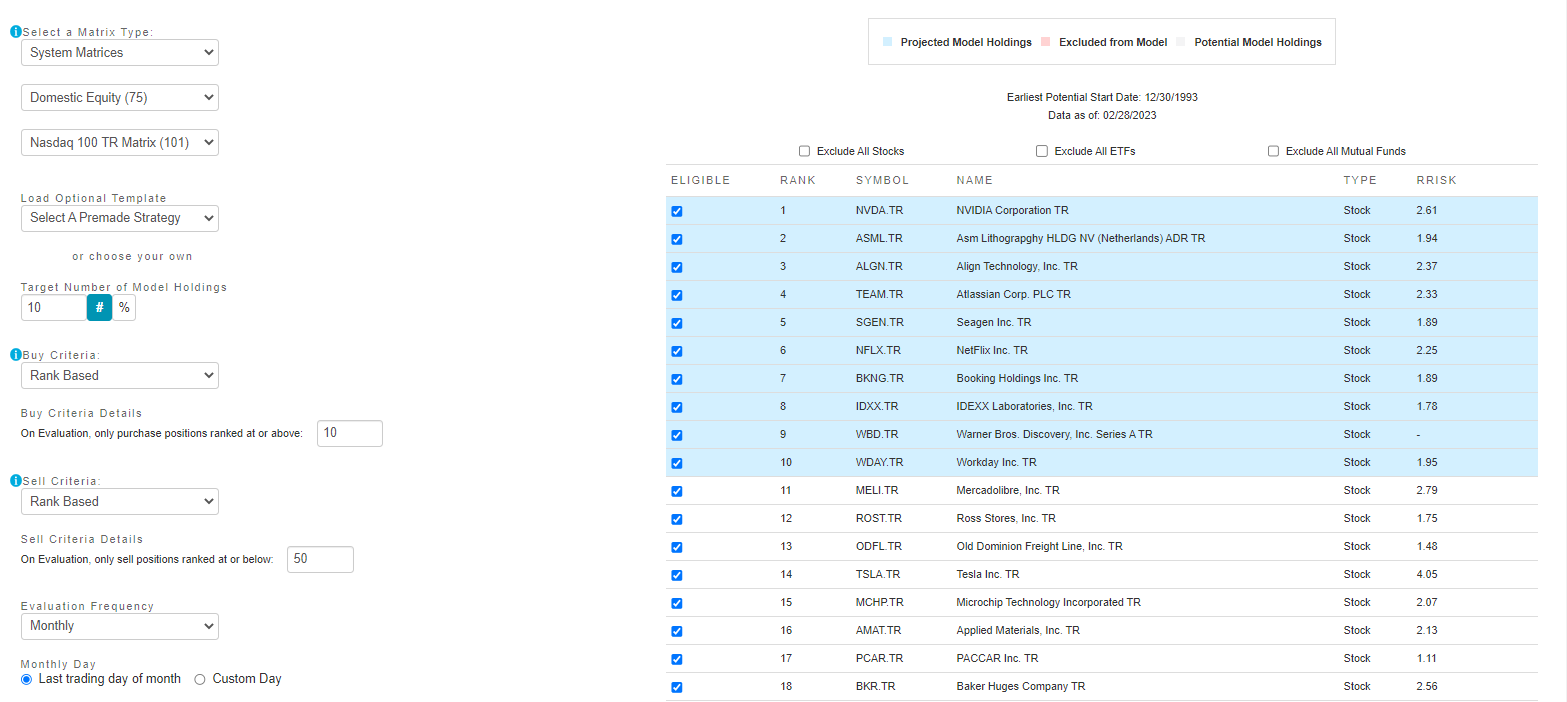The height and width of the screenshot is (702, 1567).
Task: Click Earliest Potential Start Date text
Action: (x=1102, y=97)
